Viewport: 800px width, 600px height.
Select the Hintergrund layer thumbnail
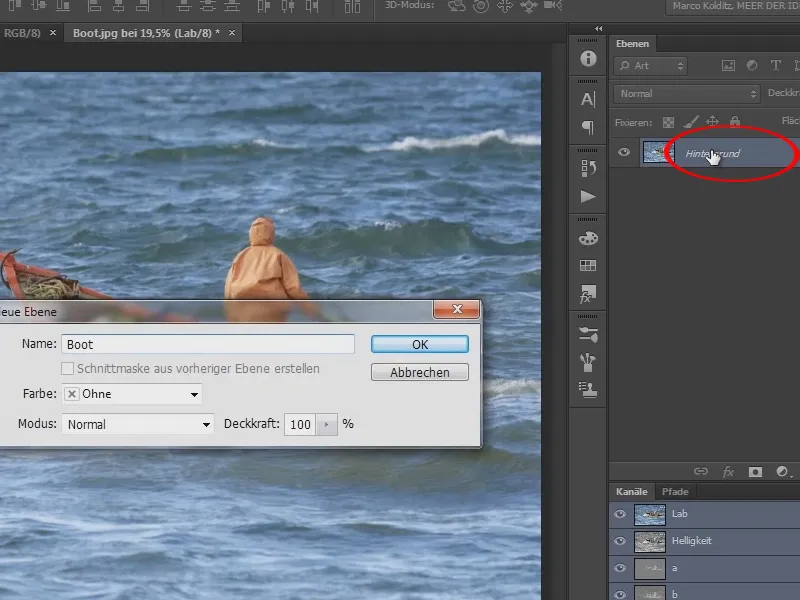point(657,152)
